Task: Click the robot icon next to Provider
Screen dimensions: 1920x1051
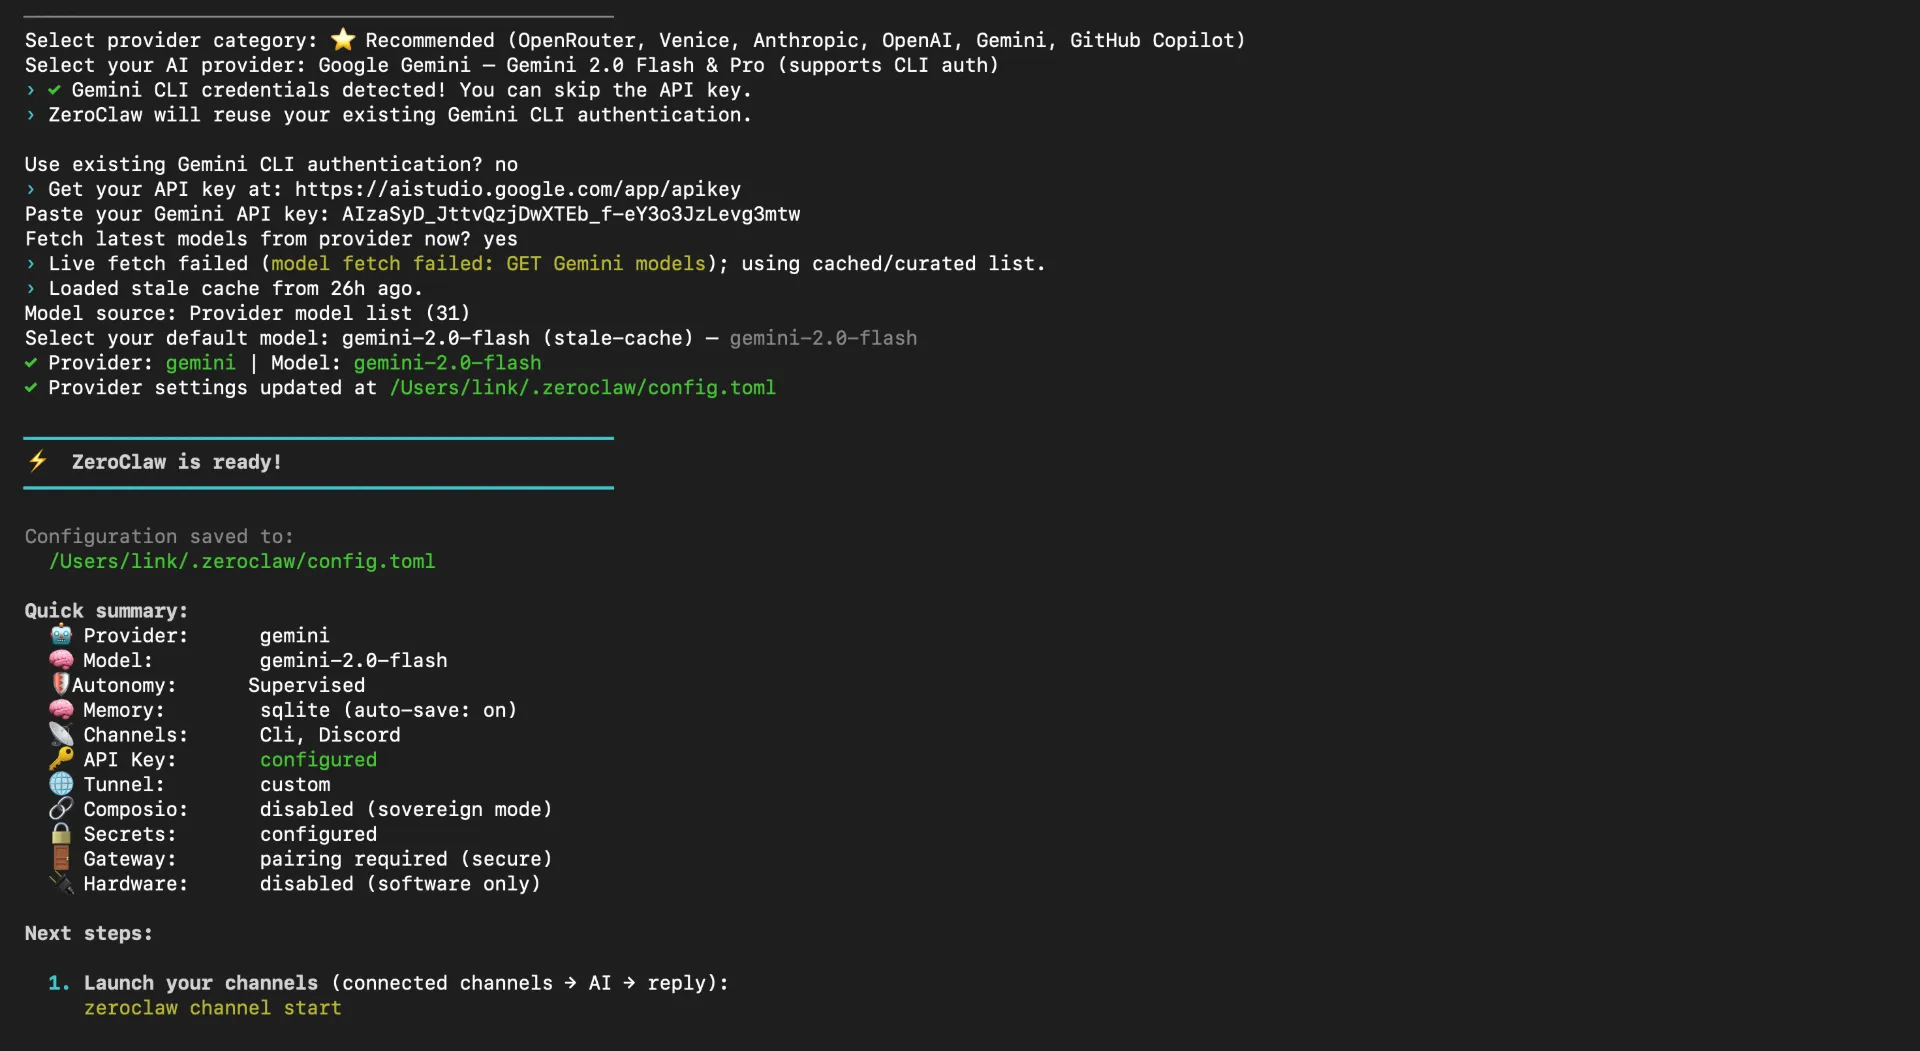Action: [x=60, y=635]
